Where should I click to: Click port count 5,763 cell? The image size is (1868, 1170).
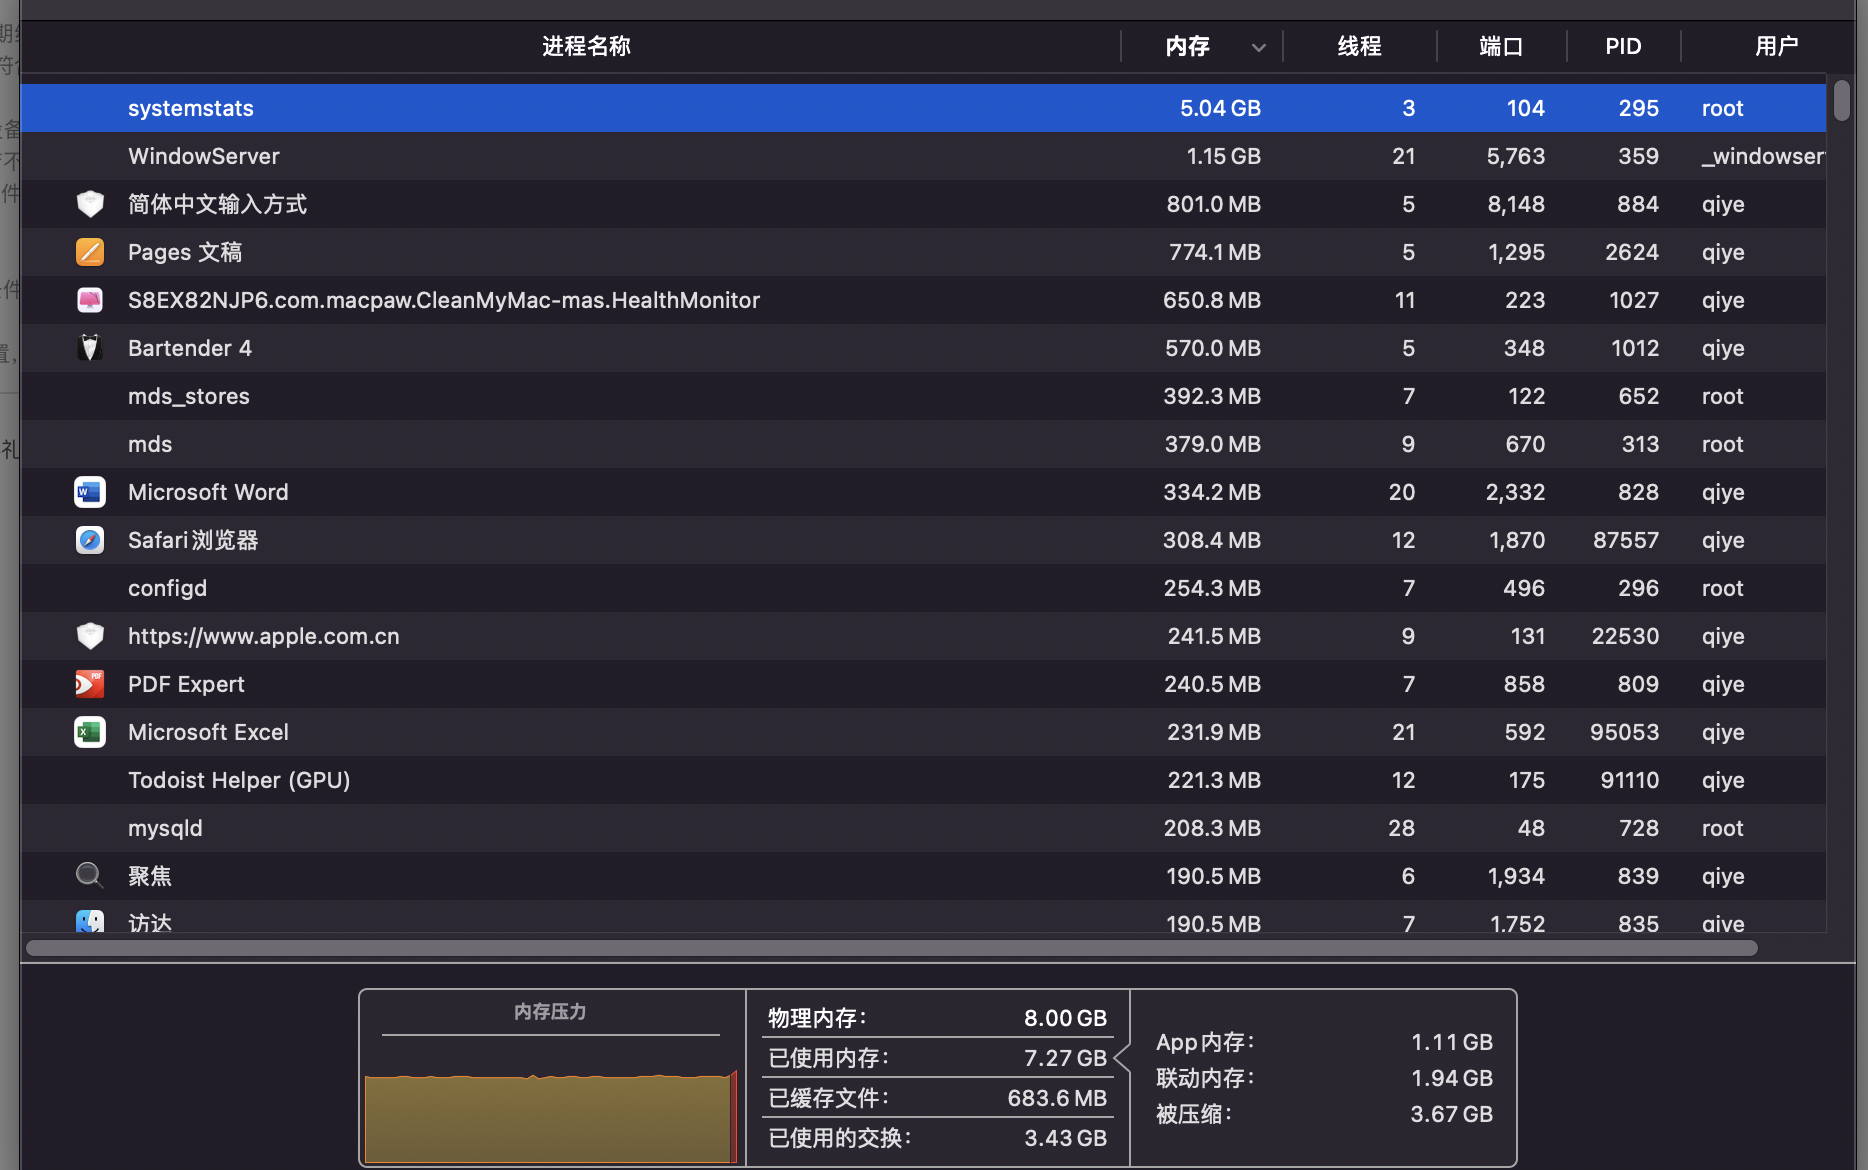click(1516, 156)
